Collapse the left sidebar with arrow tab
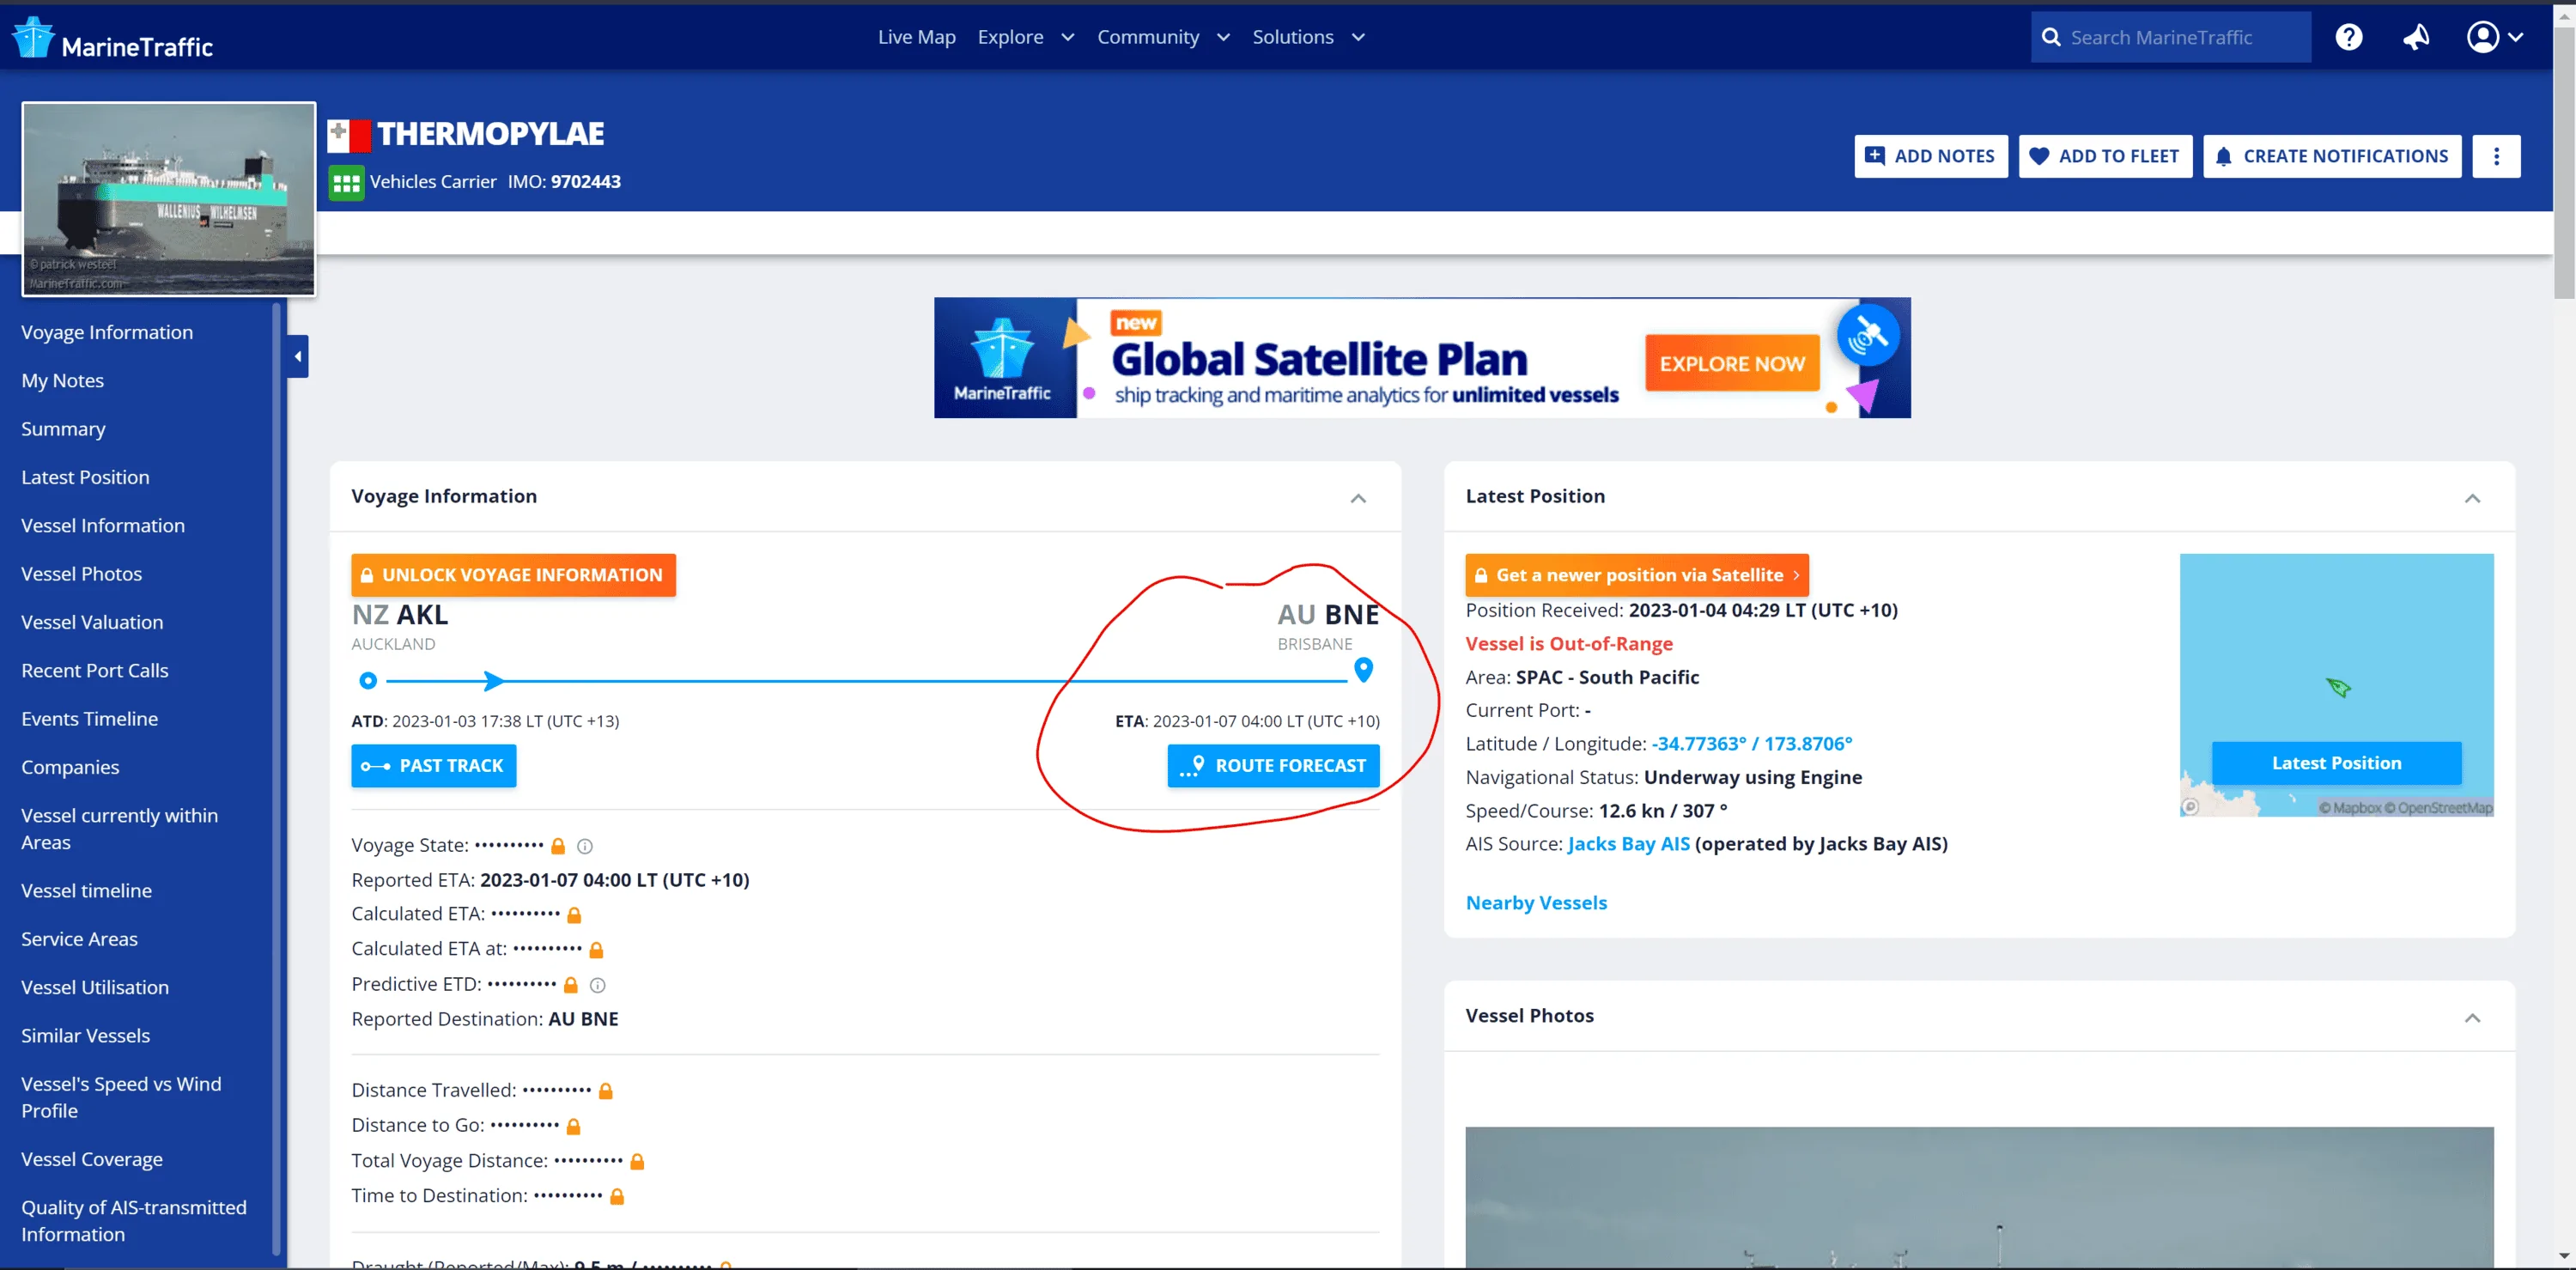Screen dimensions: 2576x1270 pyautogui.click(x=297, y=356)
